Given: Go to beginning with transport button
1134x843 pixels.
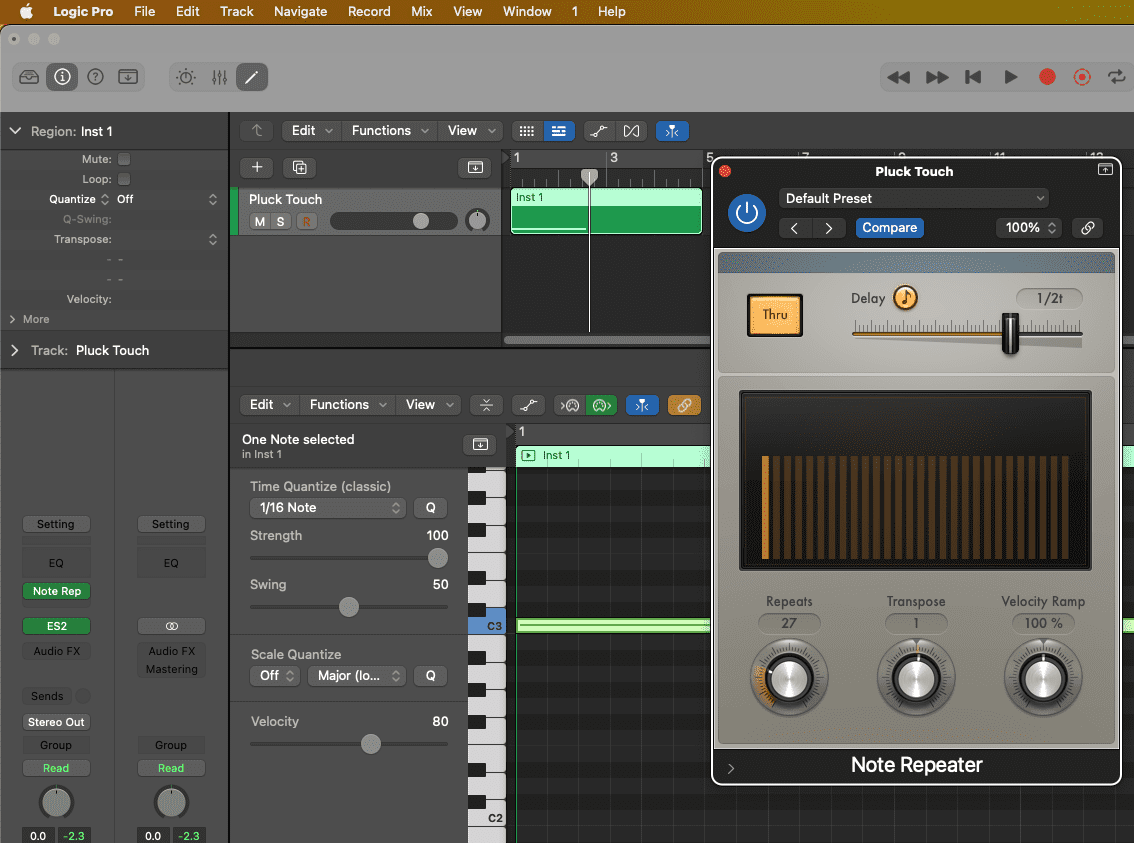Looking at the screenshot, I should click(973, 77).
